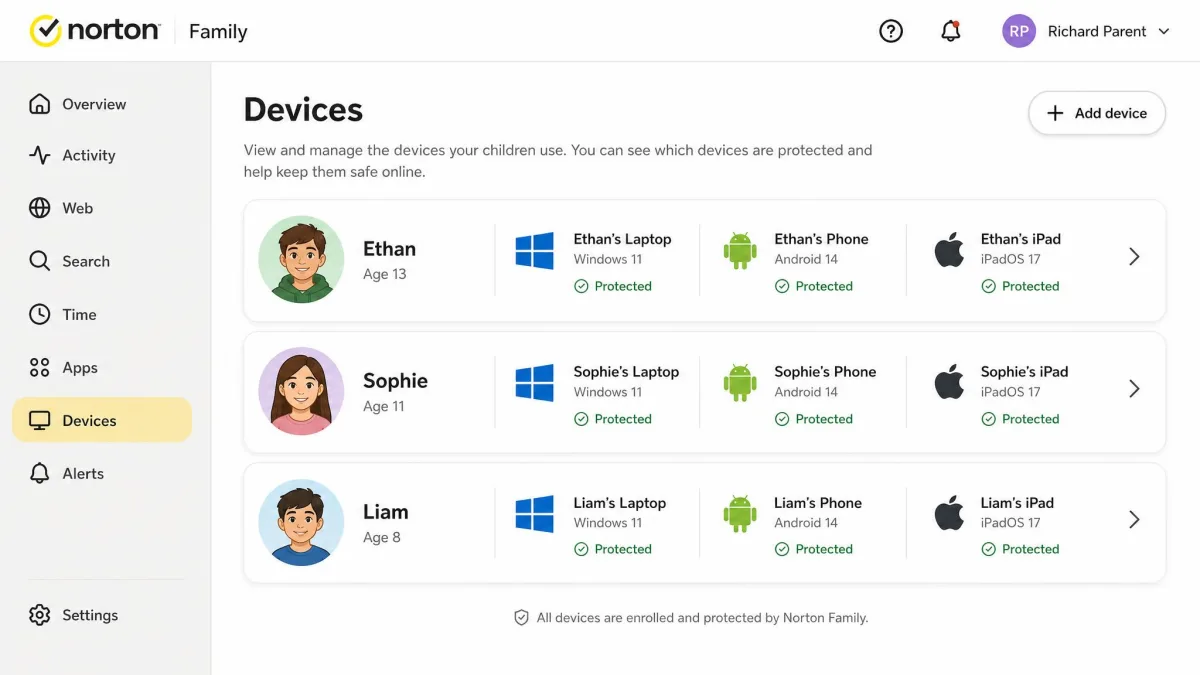Click the RP profile avatar

[1019, 31]
